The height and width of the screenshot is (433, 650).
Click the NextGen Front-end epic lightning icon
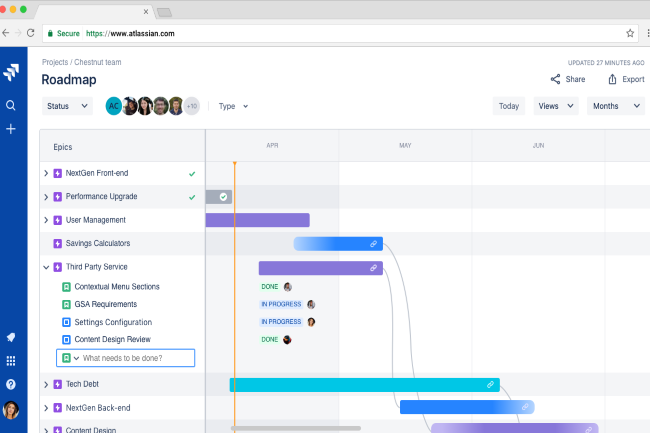pyautogui.click(x=58, y=173)
